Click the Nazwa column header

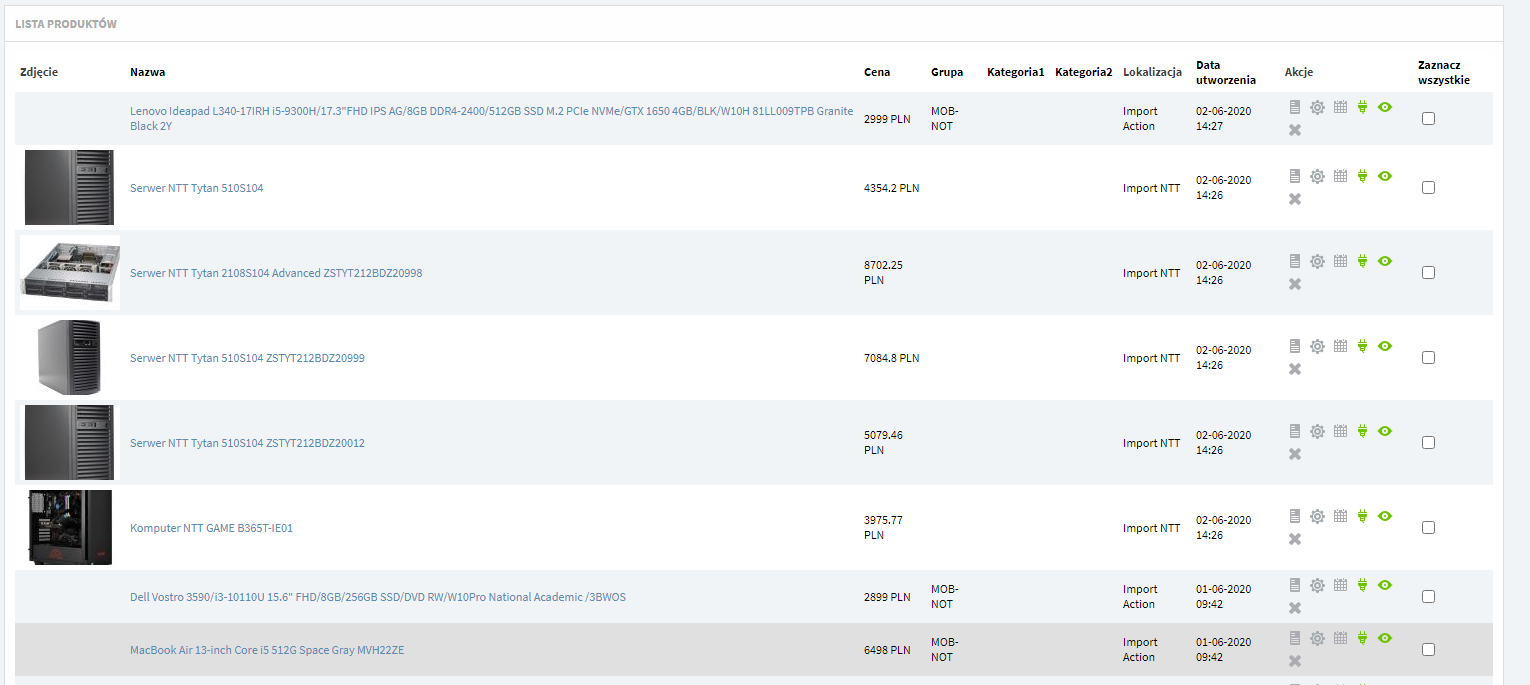(147, 72)
